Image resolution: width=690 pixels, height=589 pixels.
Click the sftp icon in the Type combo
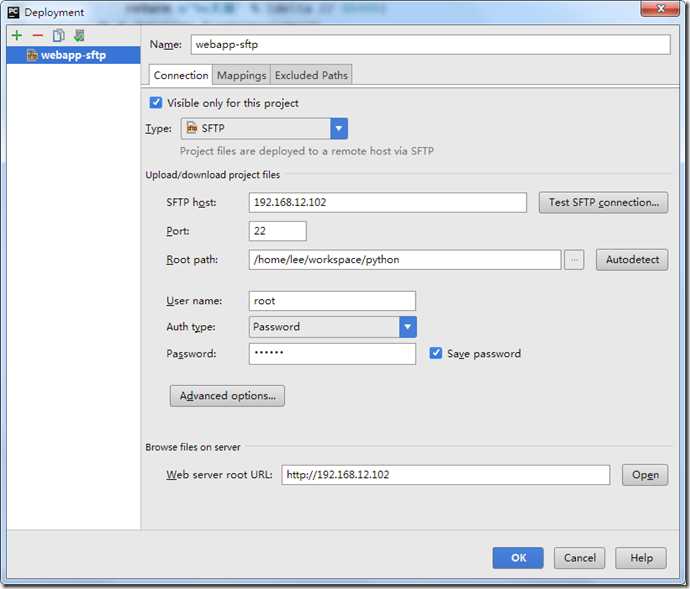[192, 128]
